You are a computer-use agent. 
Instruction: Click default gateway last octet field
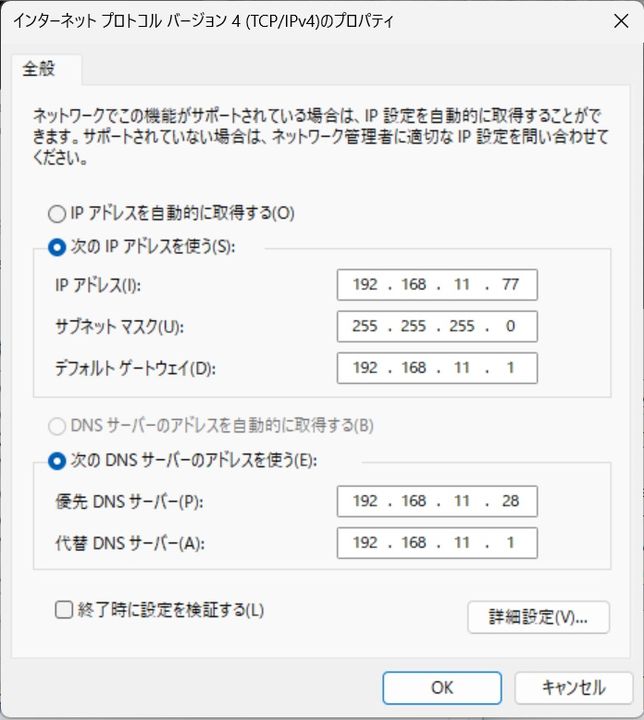[510, 368]
